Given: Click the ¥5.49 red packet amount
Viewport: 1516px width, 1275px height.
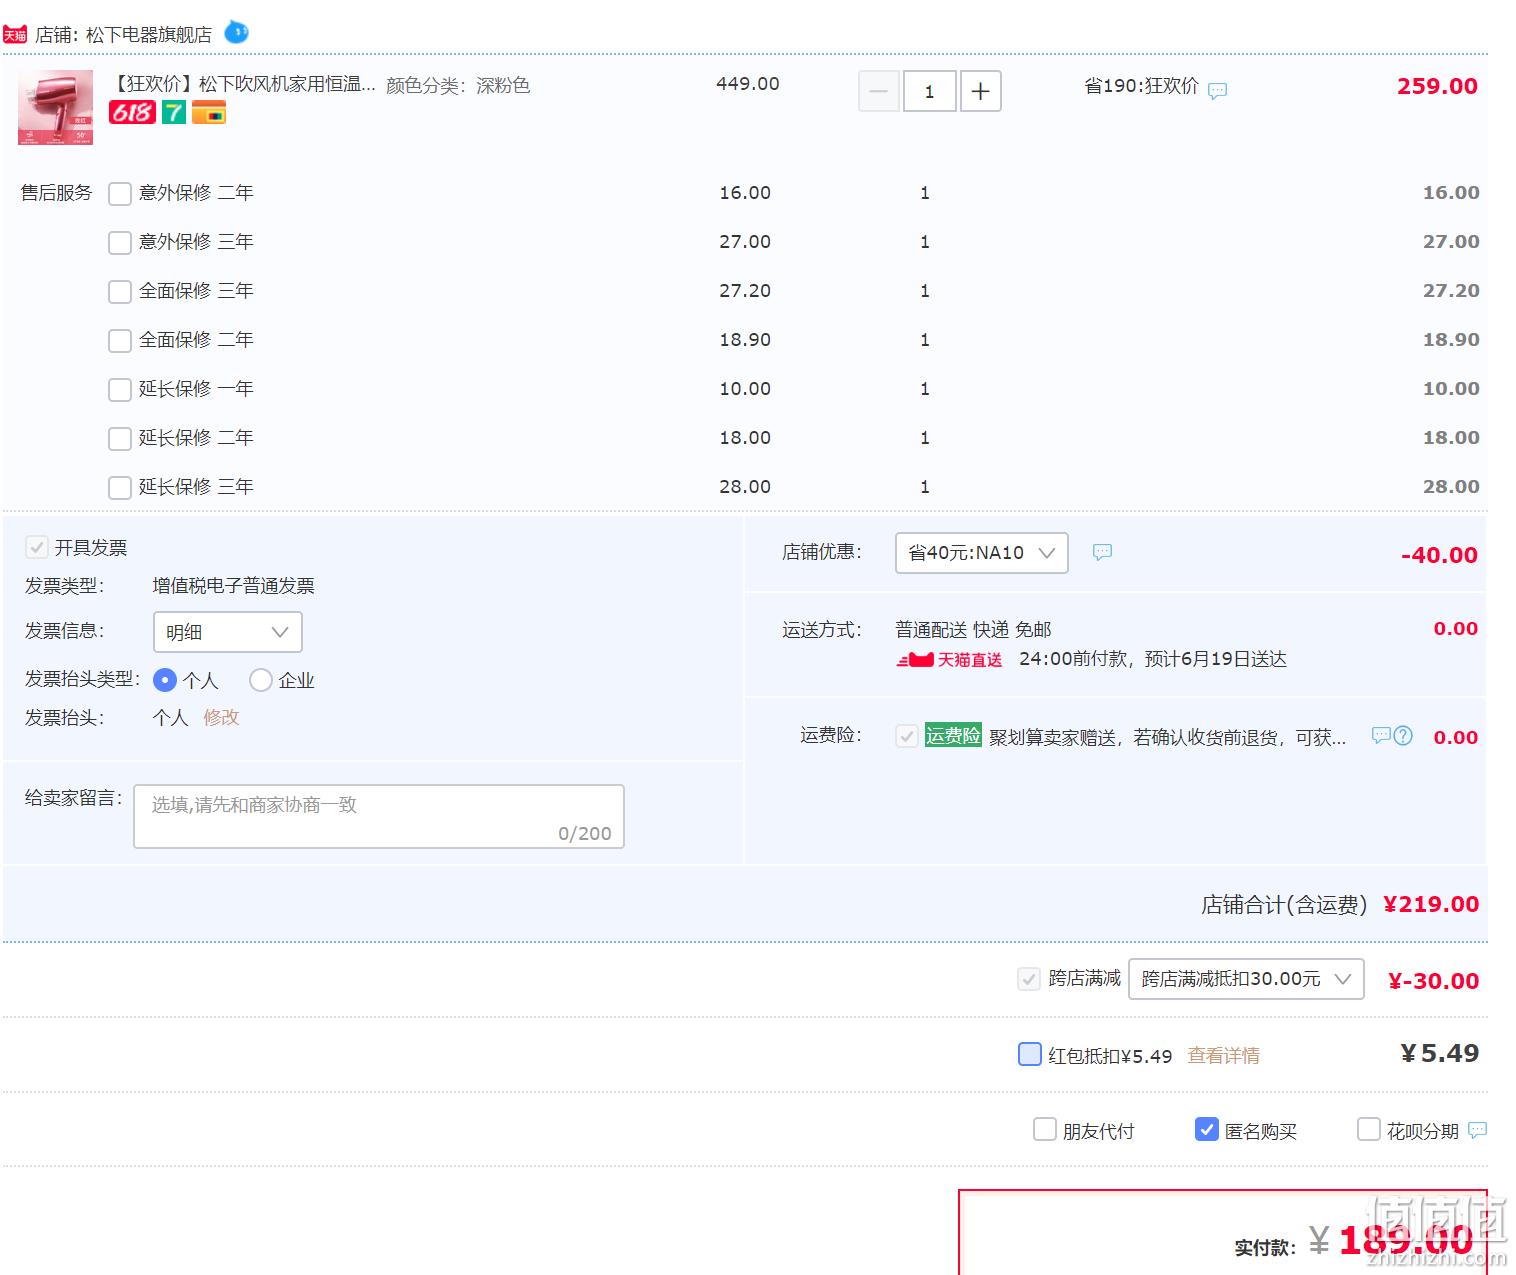Looking at the screenshot, I should tap(1440, 1053).
